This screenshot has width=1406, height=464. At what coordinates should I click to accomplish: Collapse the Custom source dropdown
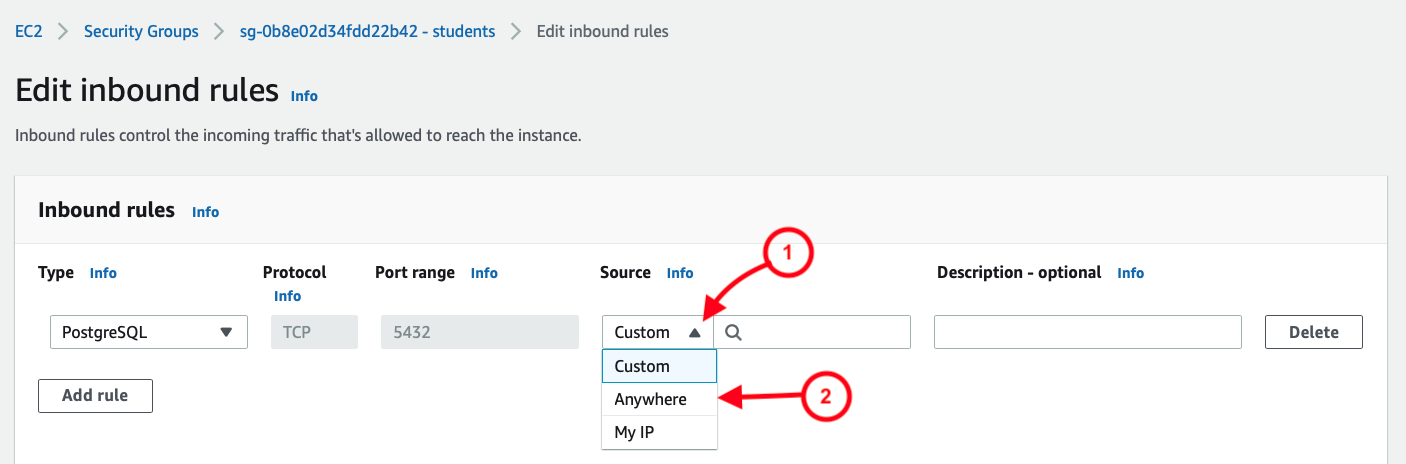pos(657,332)
